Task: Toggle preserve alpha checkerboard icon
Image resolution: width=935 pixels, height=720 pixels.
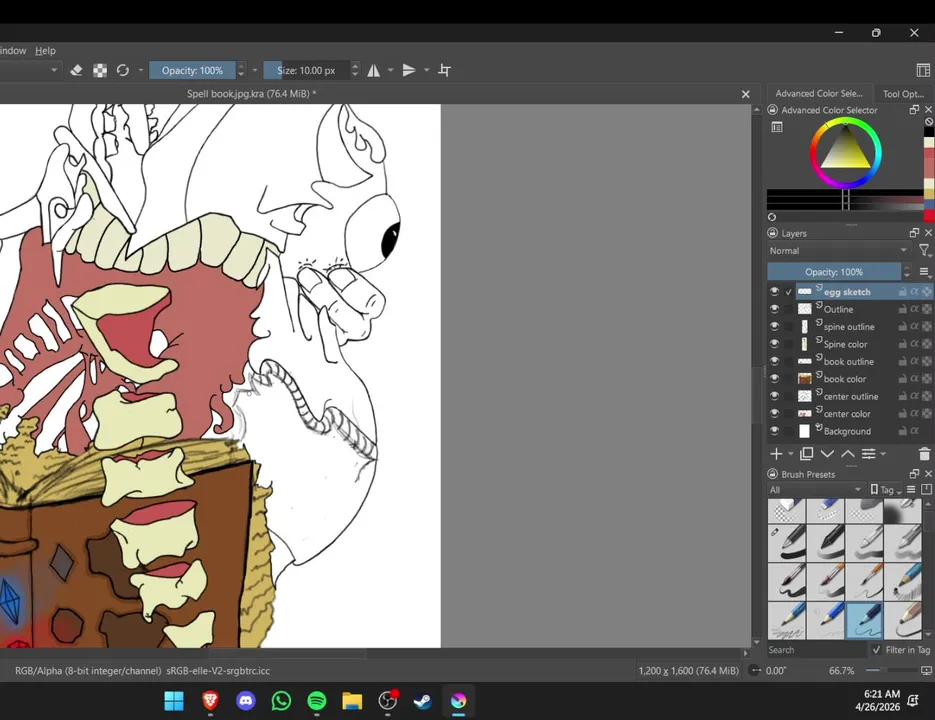Action: pyautogui.click(x=100, y=70)
